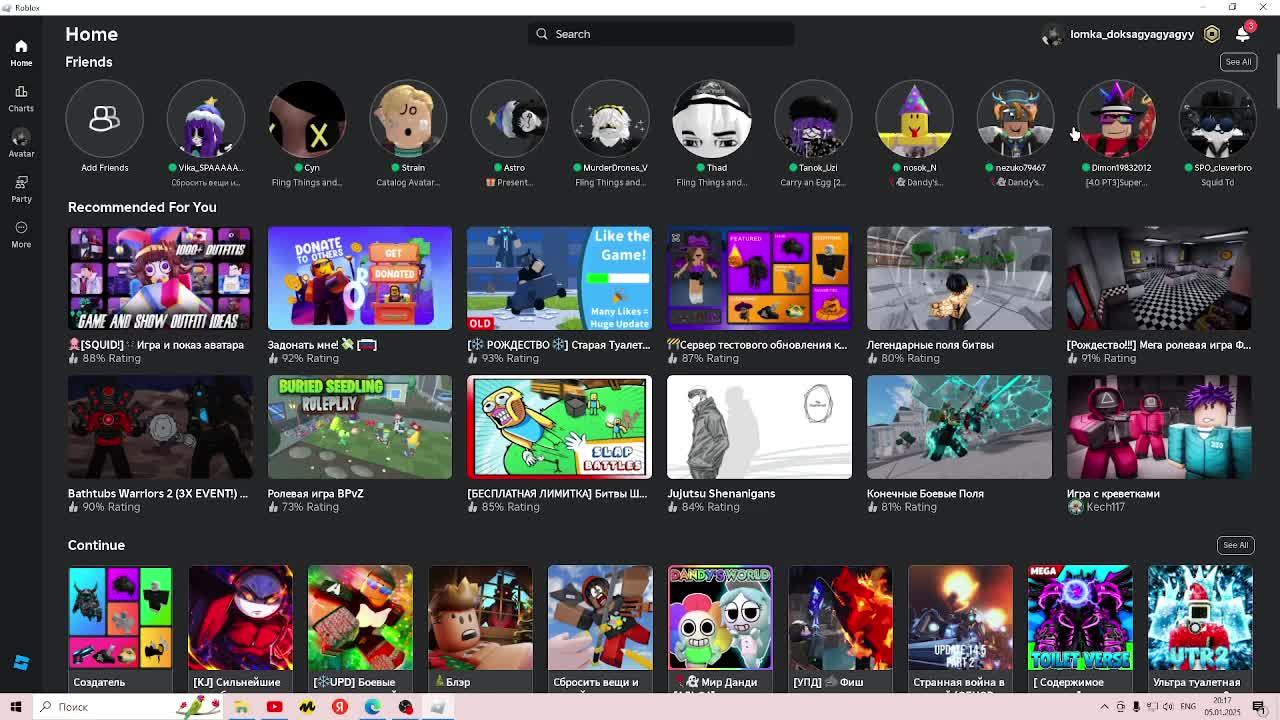Click the Recommended For You heading

[x=142, y=207]
